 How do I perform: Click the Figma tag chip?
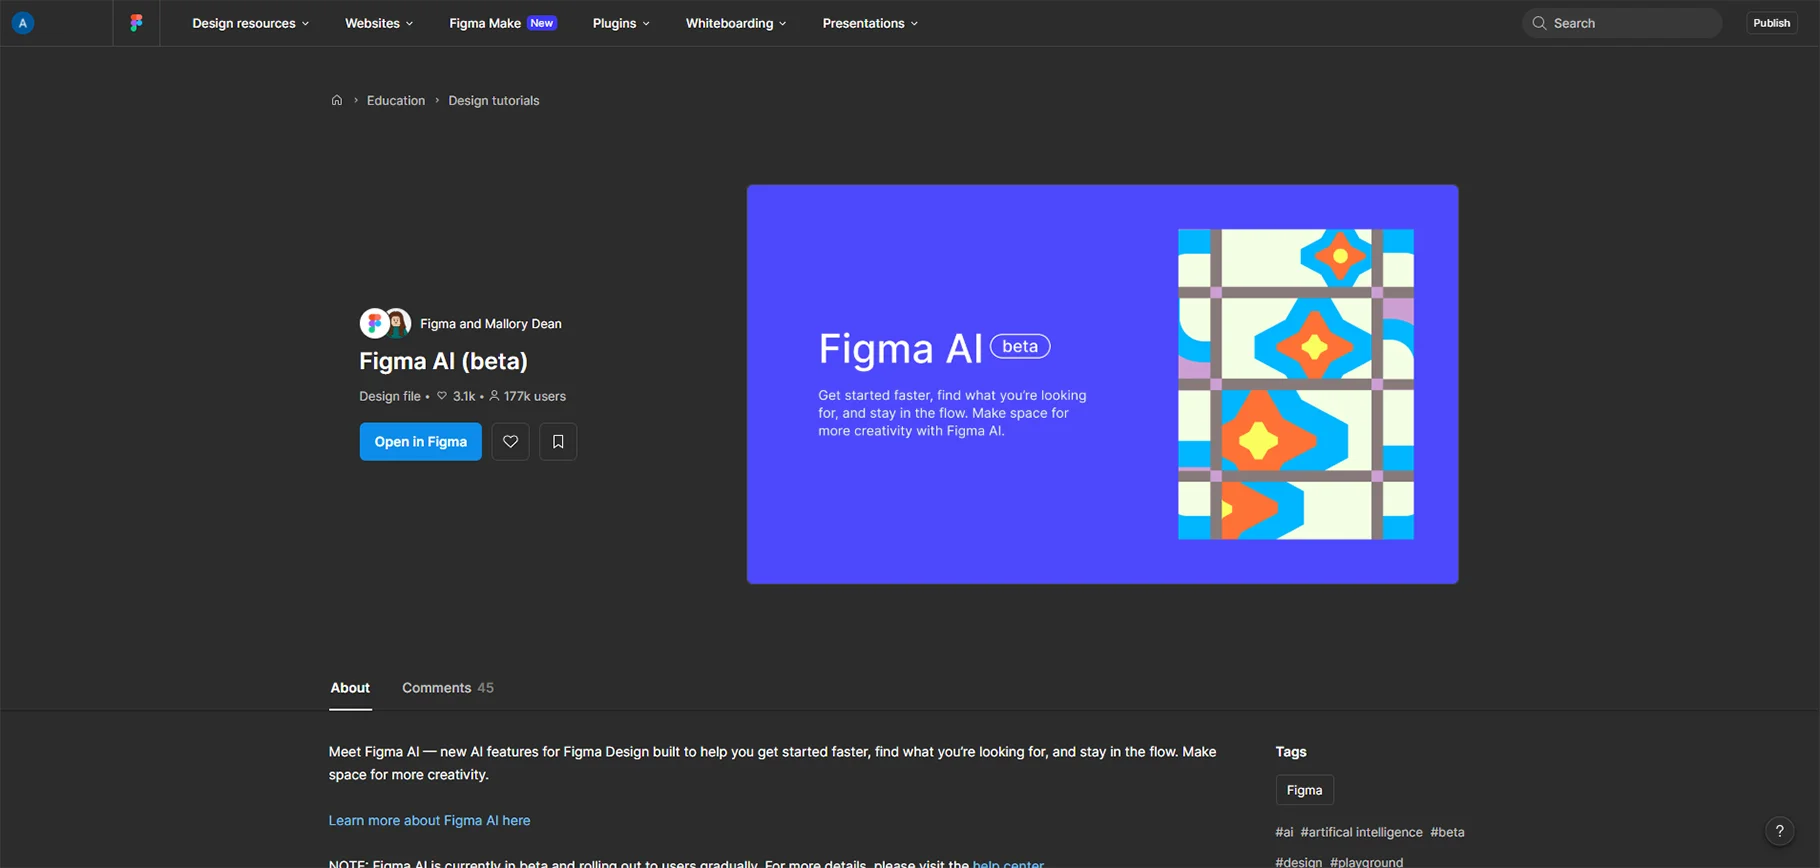click(x=1304, y=790)
